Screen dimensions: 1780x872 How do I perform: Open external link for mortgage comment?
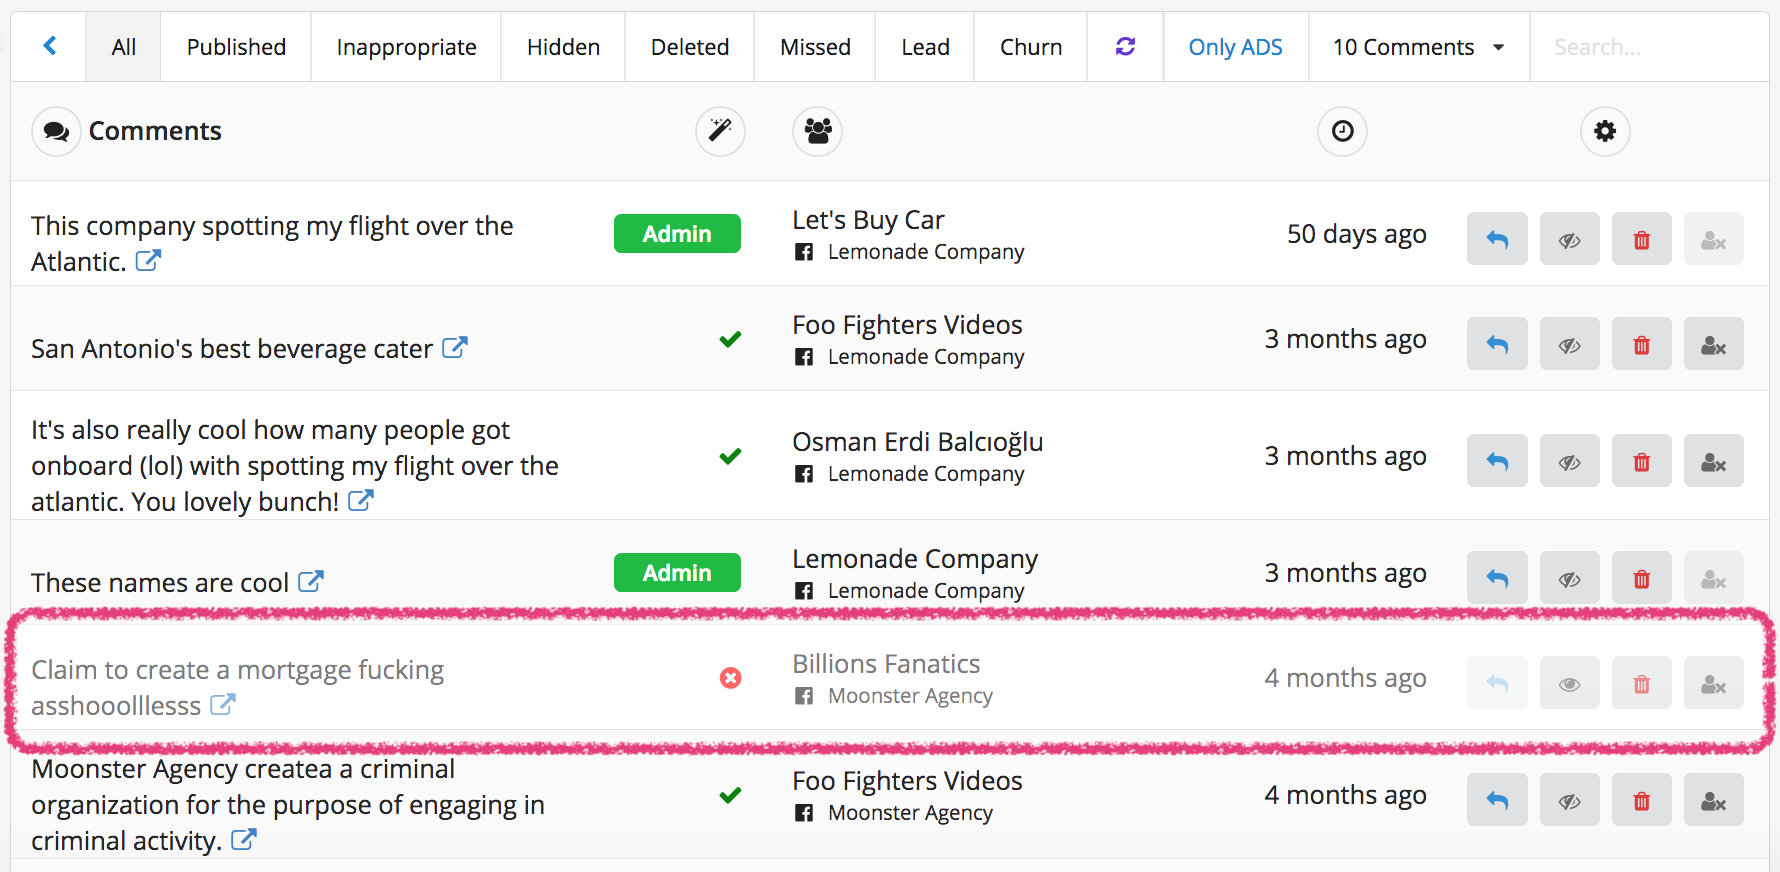222,705
